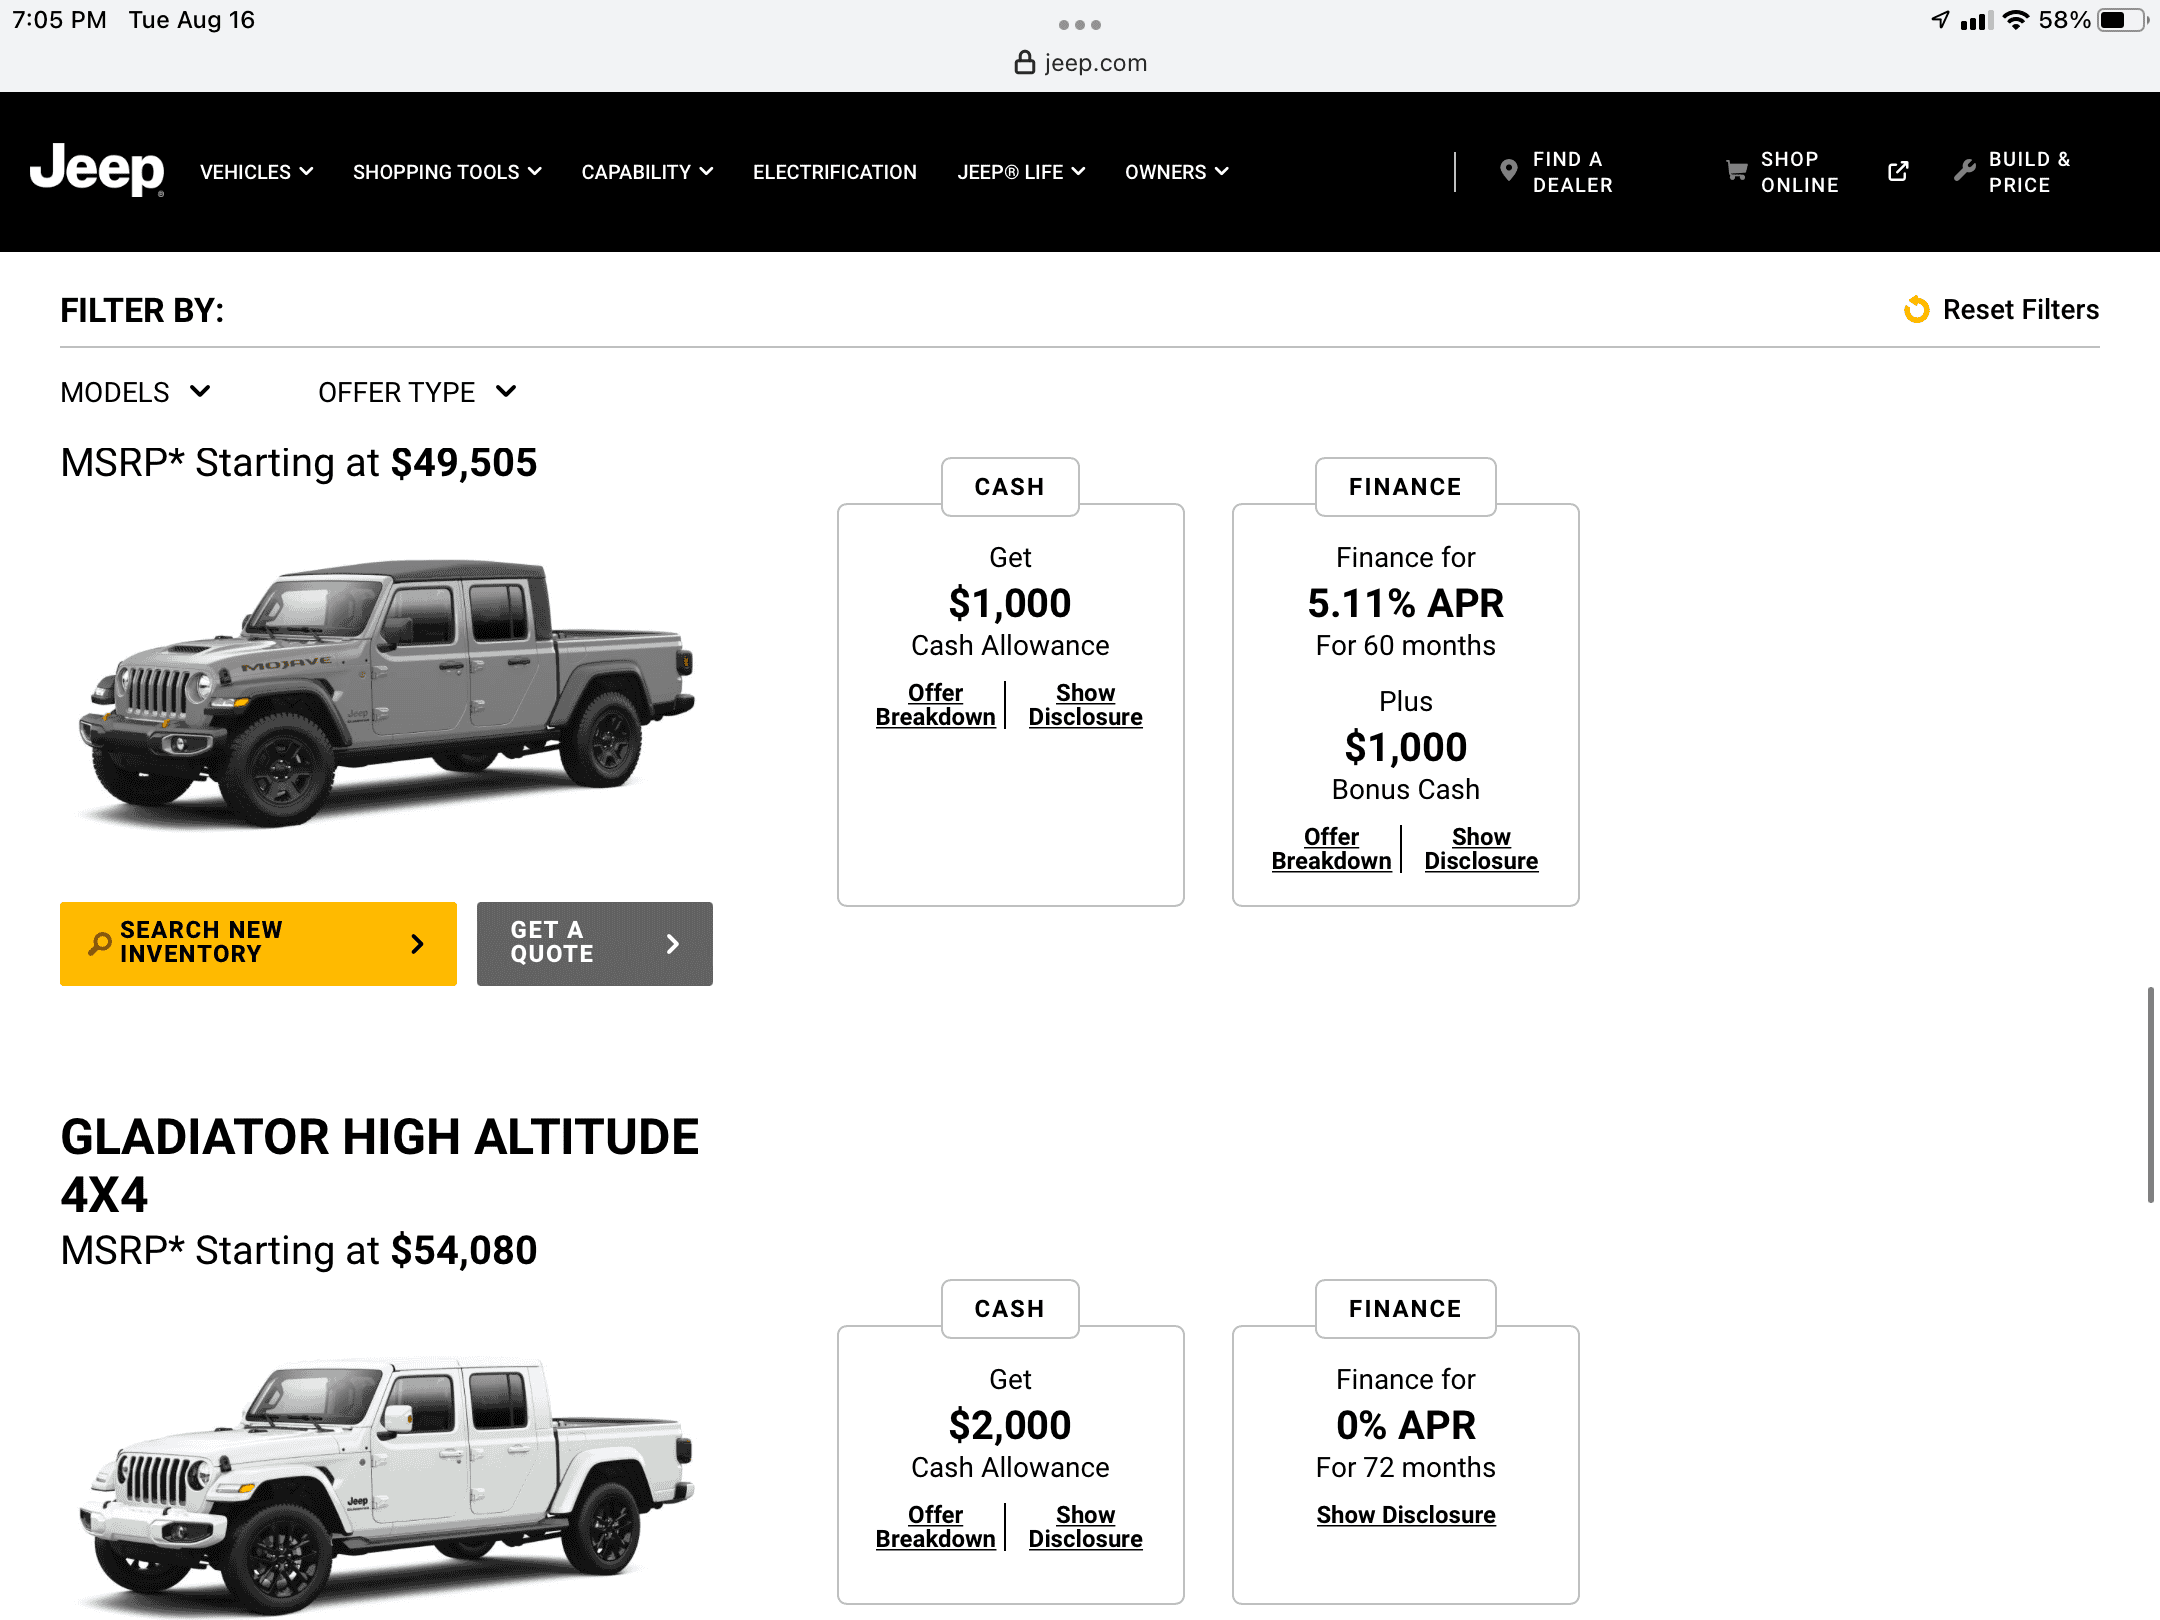
Task: Click the gray Gladiator Mojave image
Action: pyautogui.click(x=386, y=692)
